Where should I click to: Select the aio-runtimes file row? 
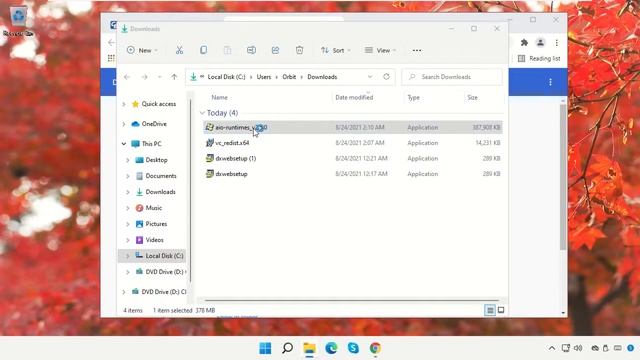(353, 127)
